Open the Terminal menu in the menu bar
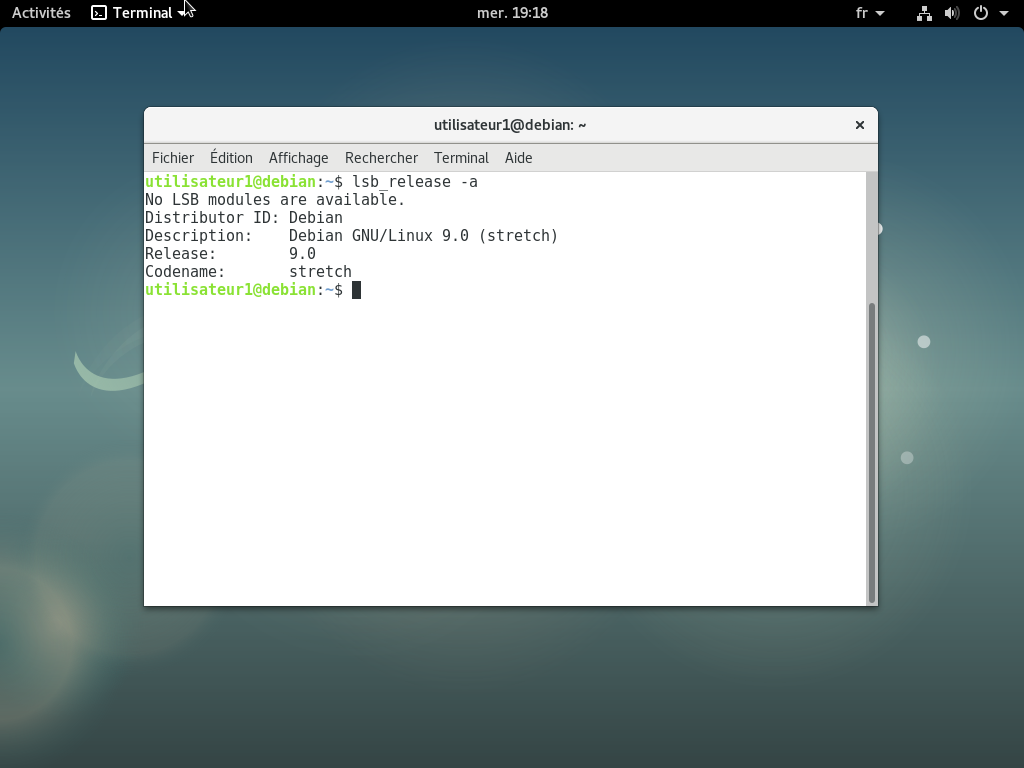The width and height of the screenshot is (1024, 768). (x=461, y=158)
